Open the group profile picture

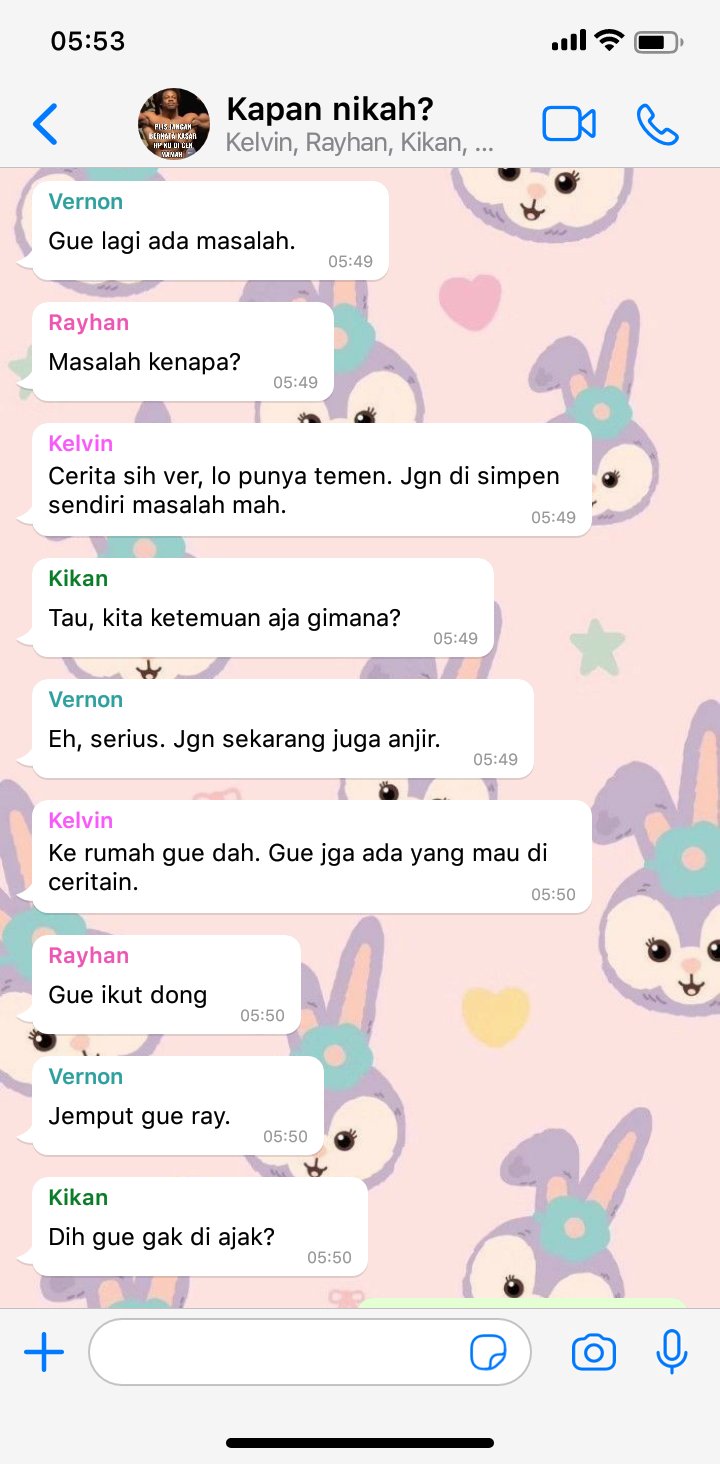[x=174, y=124]
